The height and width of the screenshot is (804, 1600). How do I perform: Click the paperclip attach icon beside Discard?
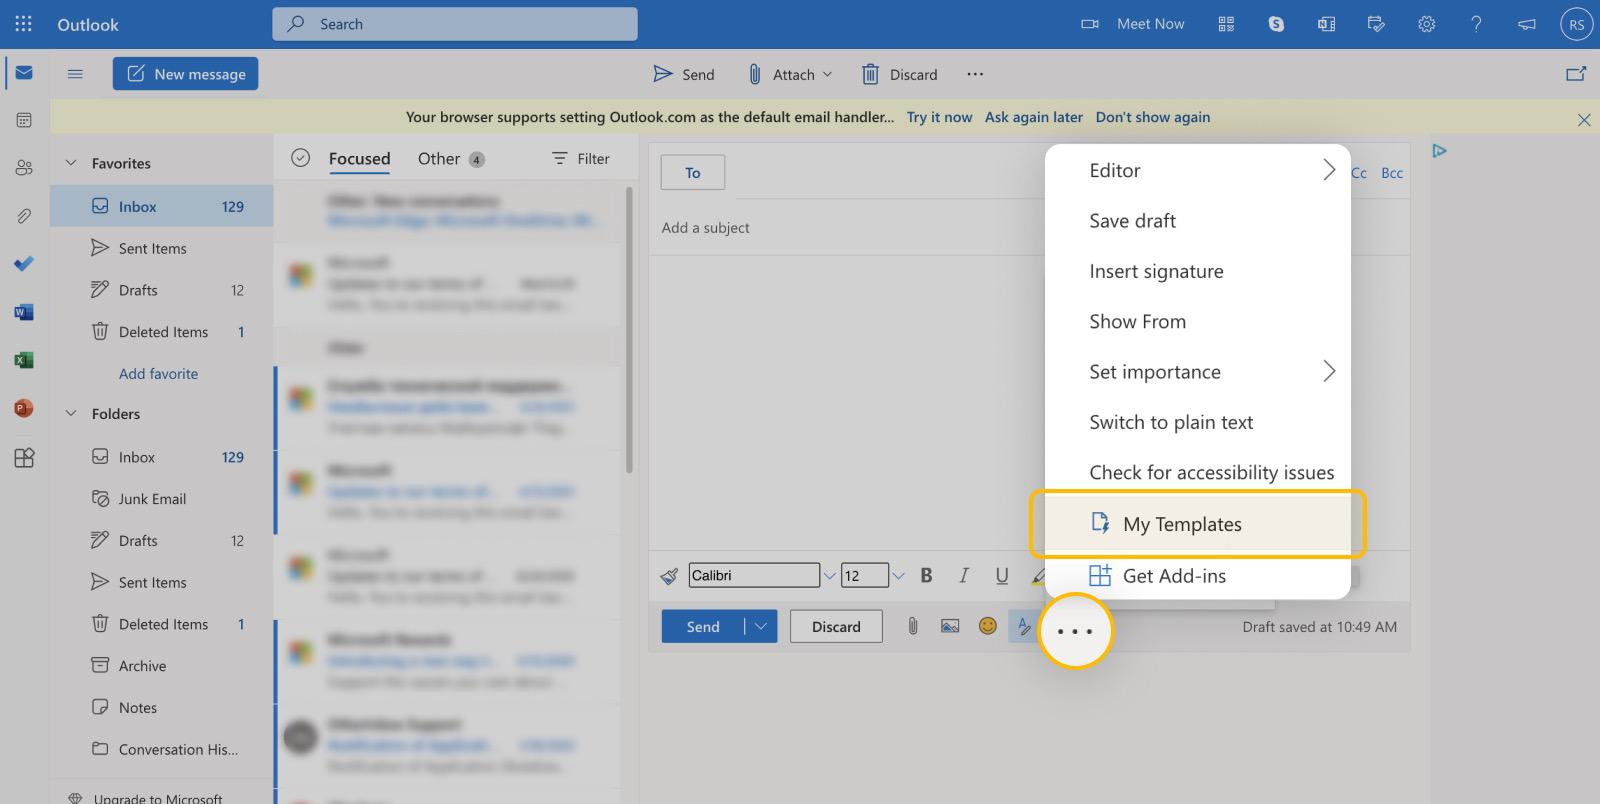click(912, 626)
